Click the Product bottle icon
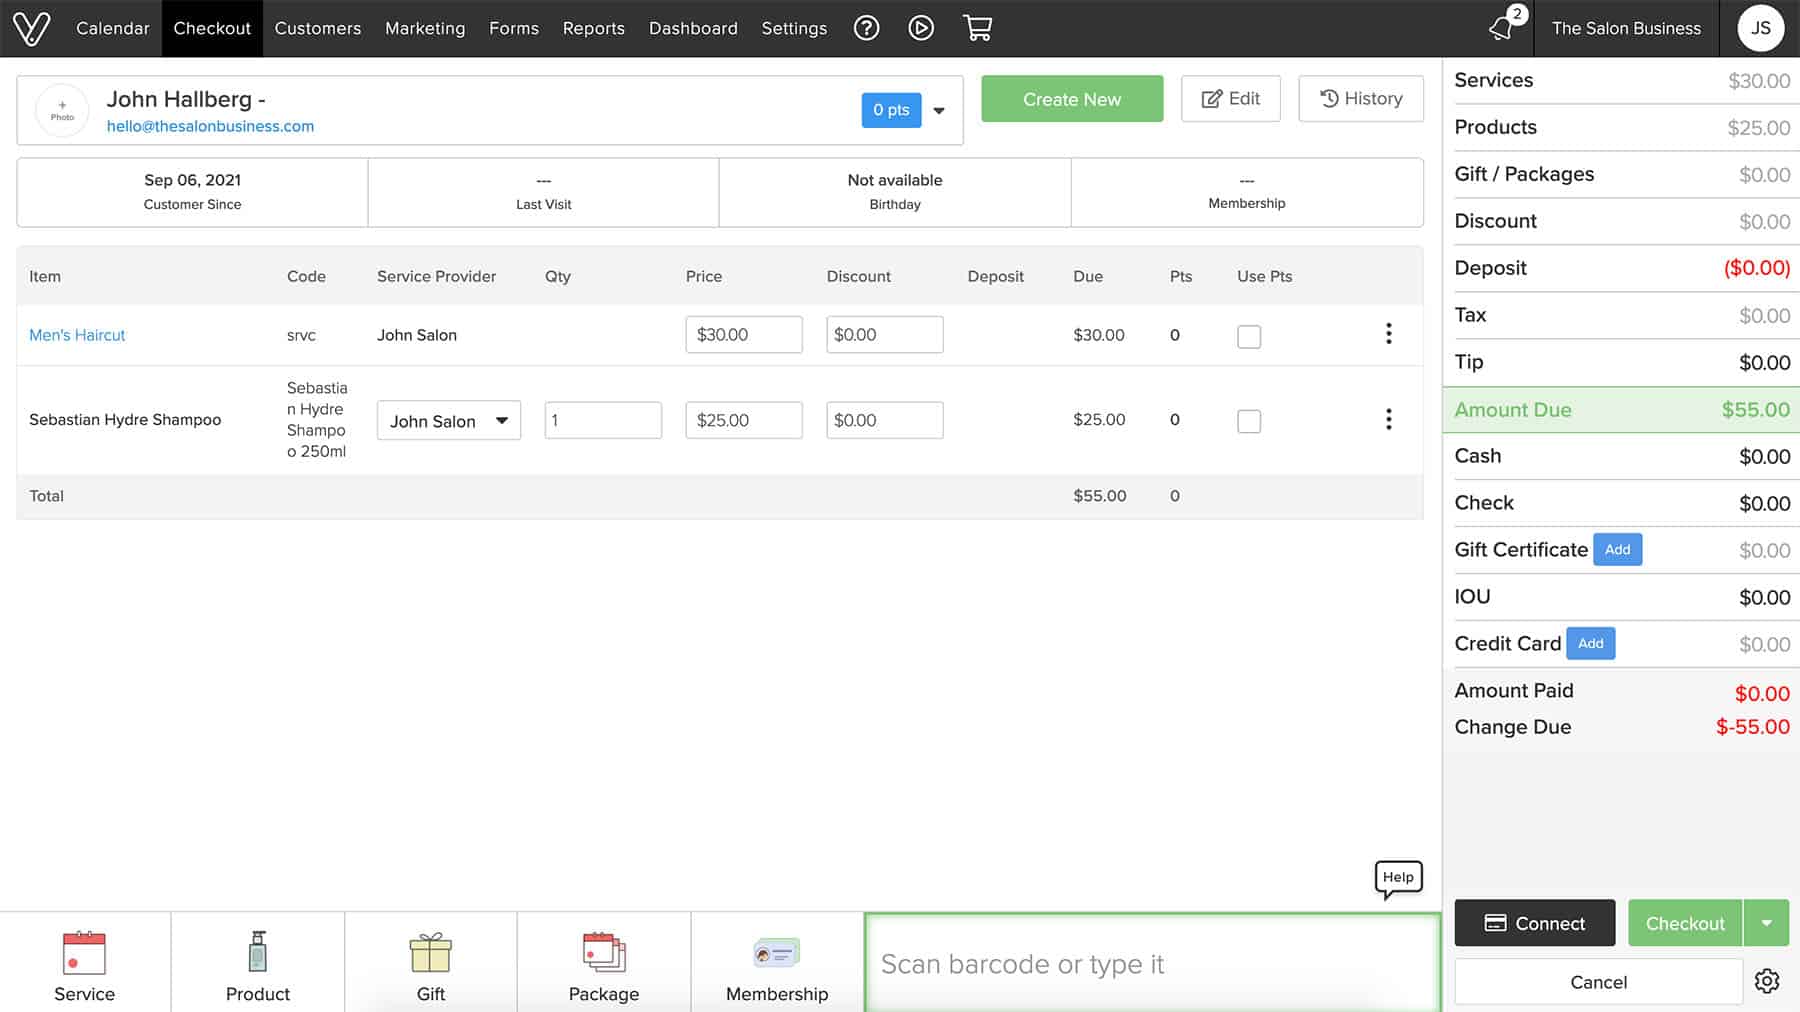This screenshot has height=1012, width=1800. pos(258,952)
